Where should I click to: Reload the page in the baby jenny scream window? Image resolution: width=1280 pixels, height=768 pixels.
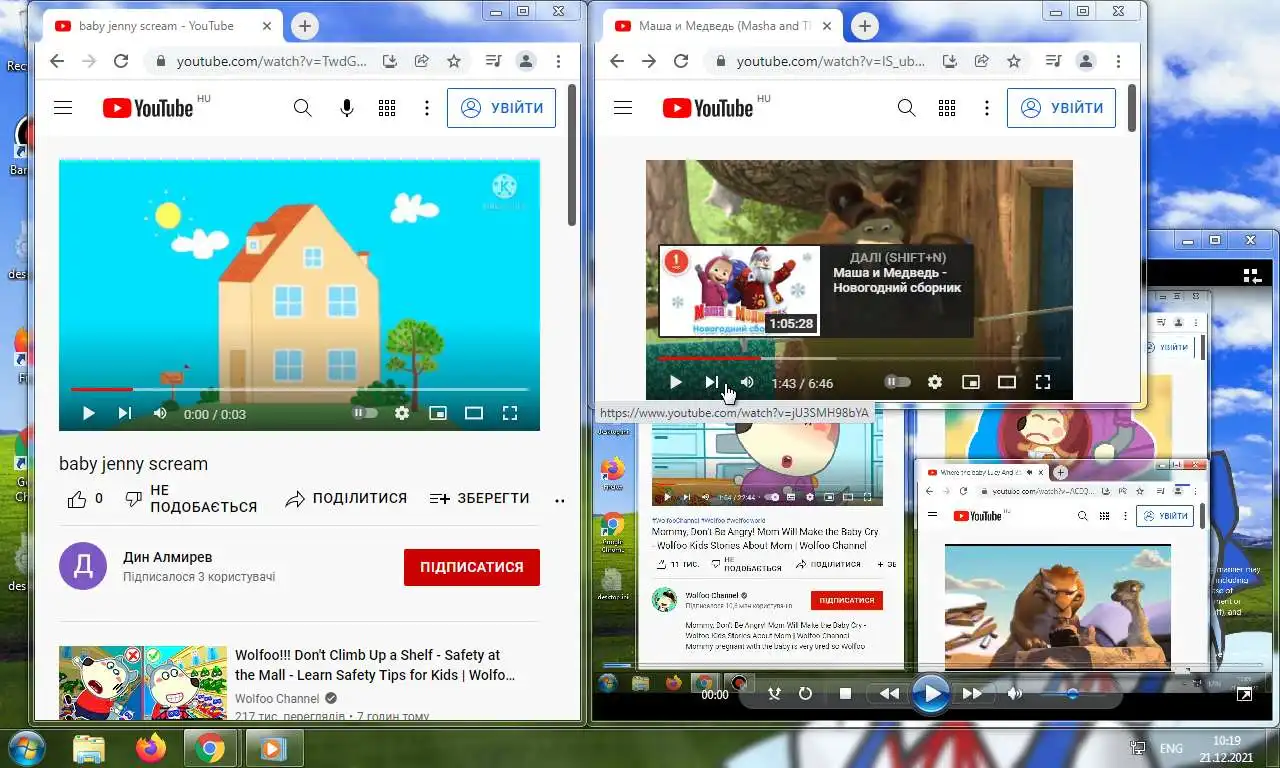coord(121,61)
